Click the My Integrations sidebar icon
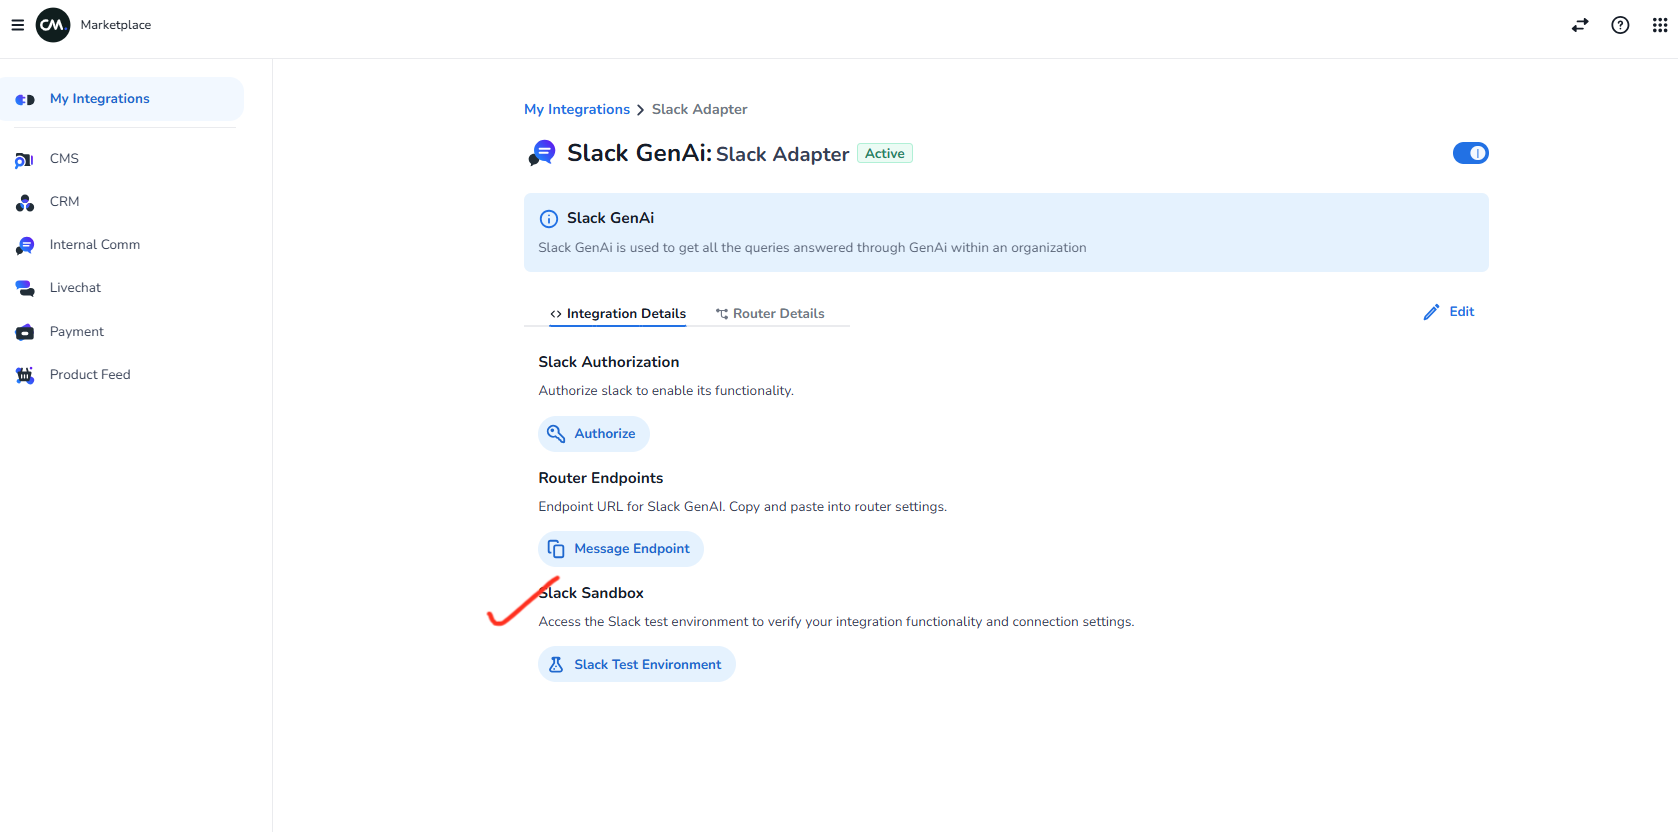 [x=25, y=99]
